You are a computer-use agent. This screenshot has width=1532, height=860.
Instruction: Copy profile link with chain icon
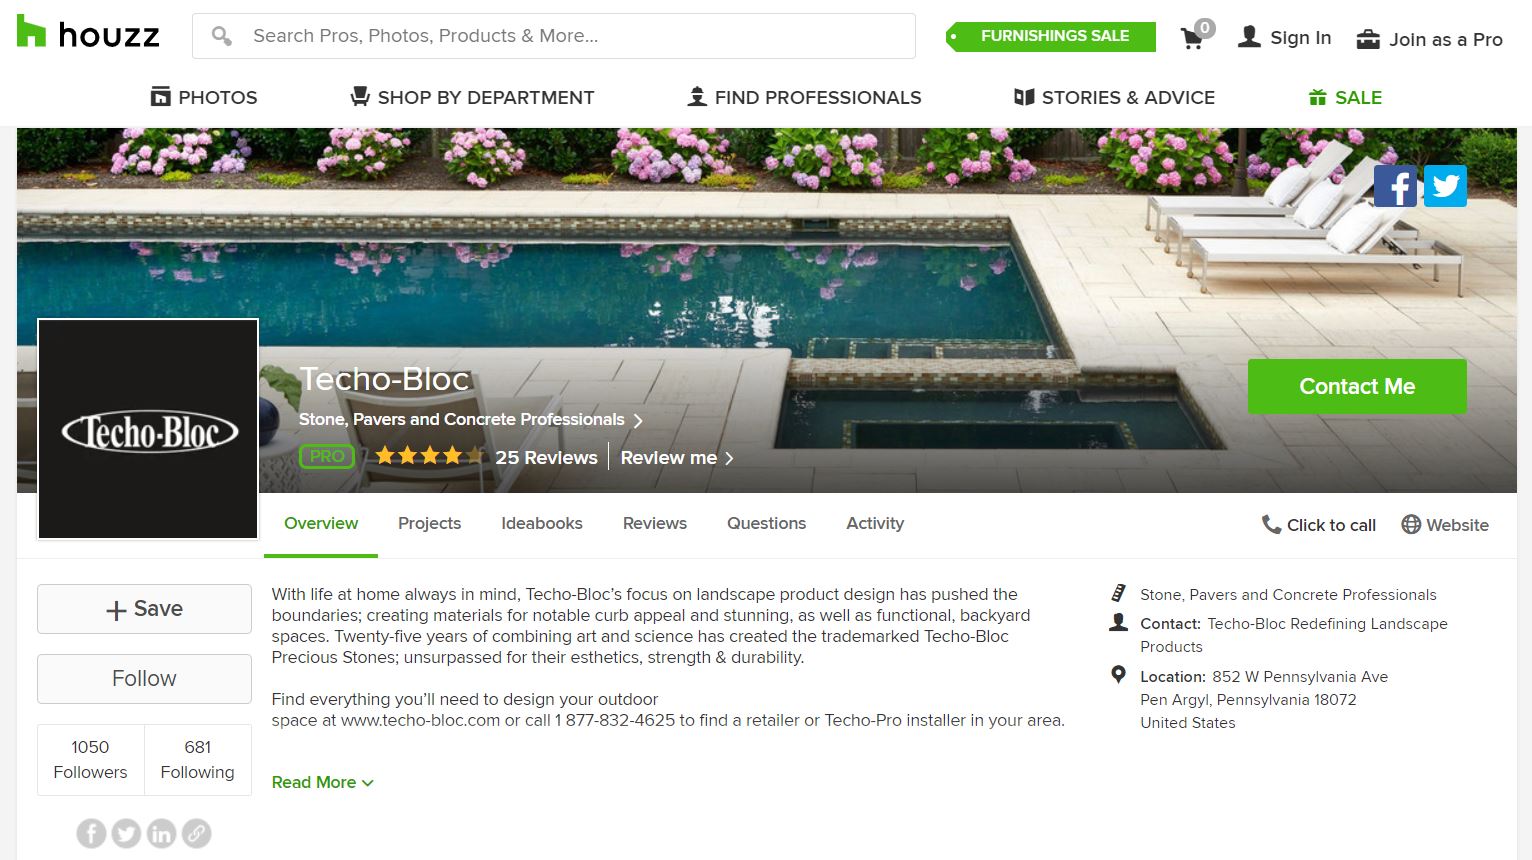coord(197,833)
